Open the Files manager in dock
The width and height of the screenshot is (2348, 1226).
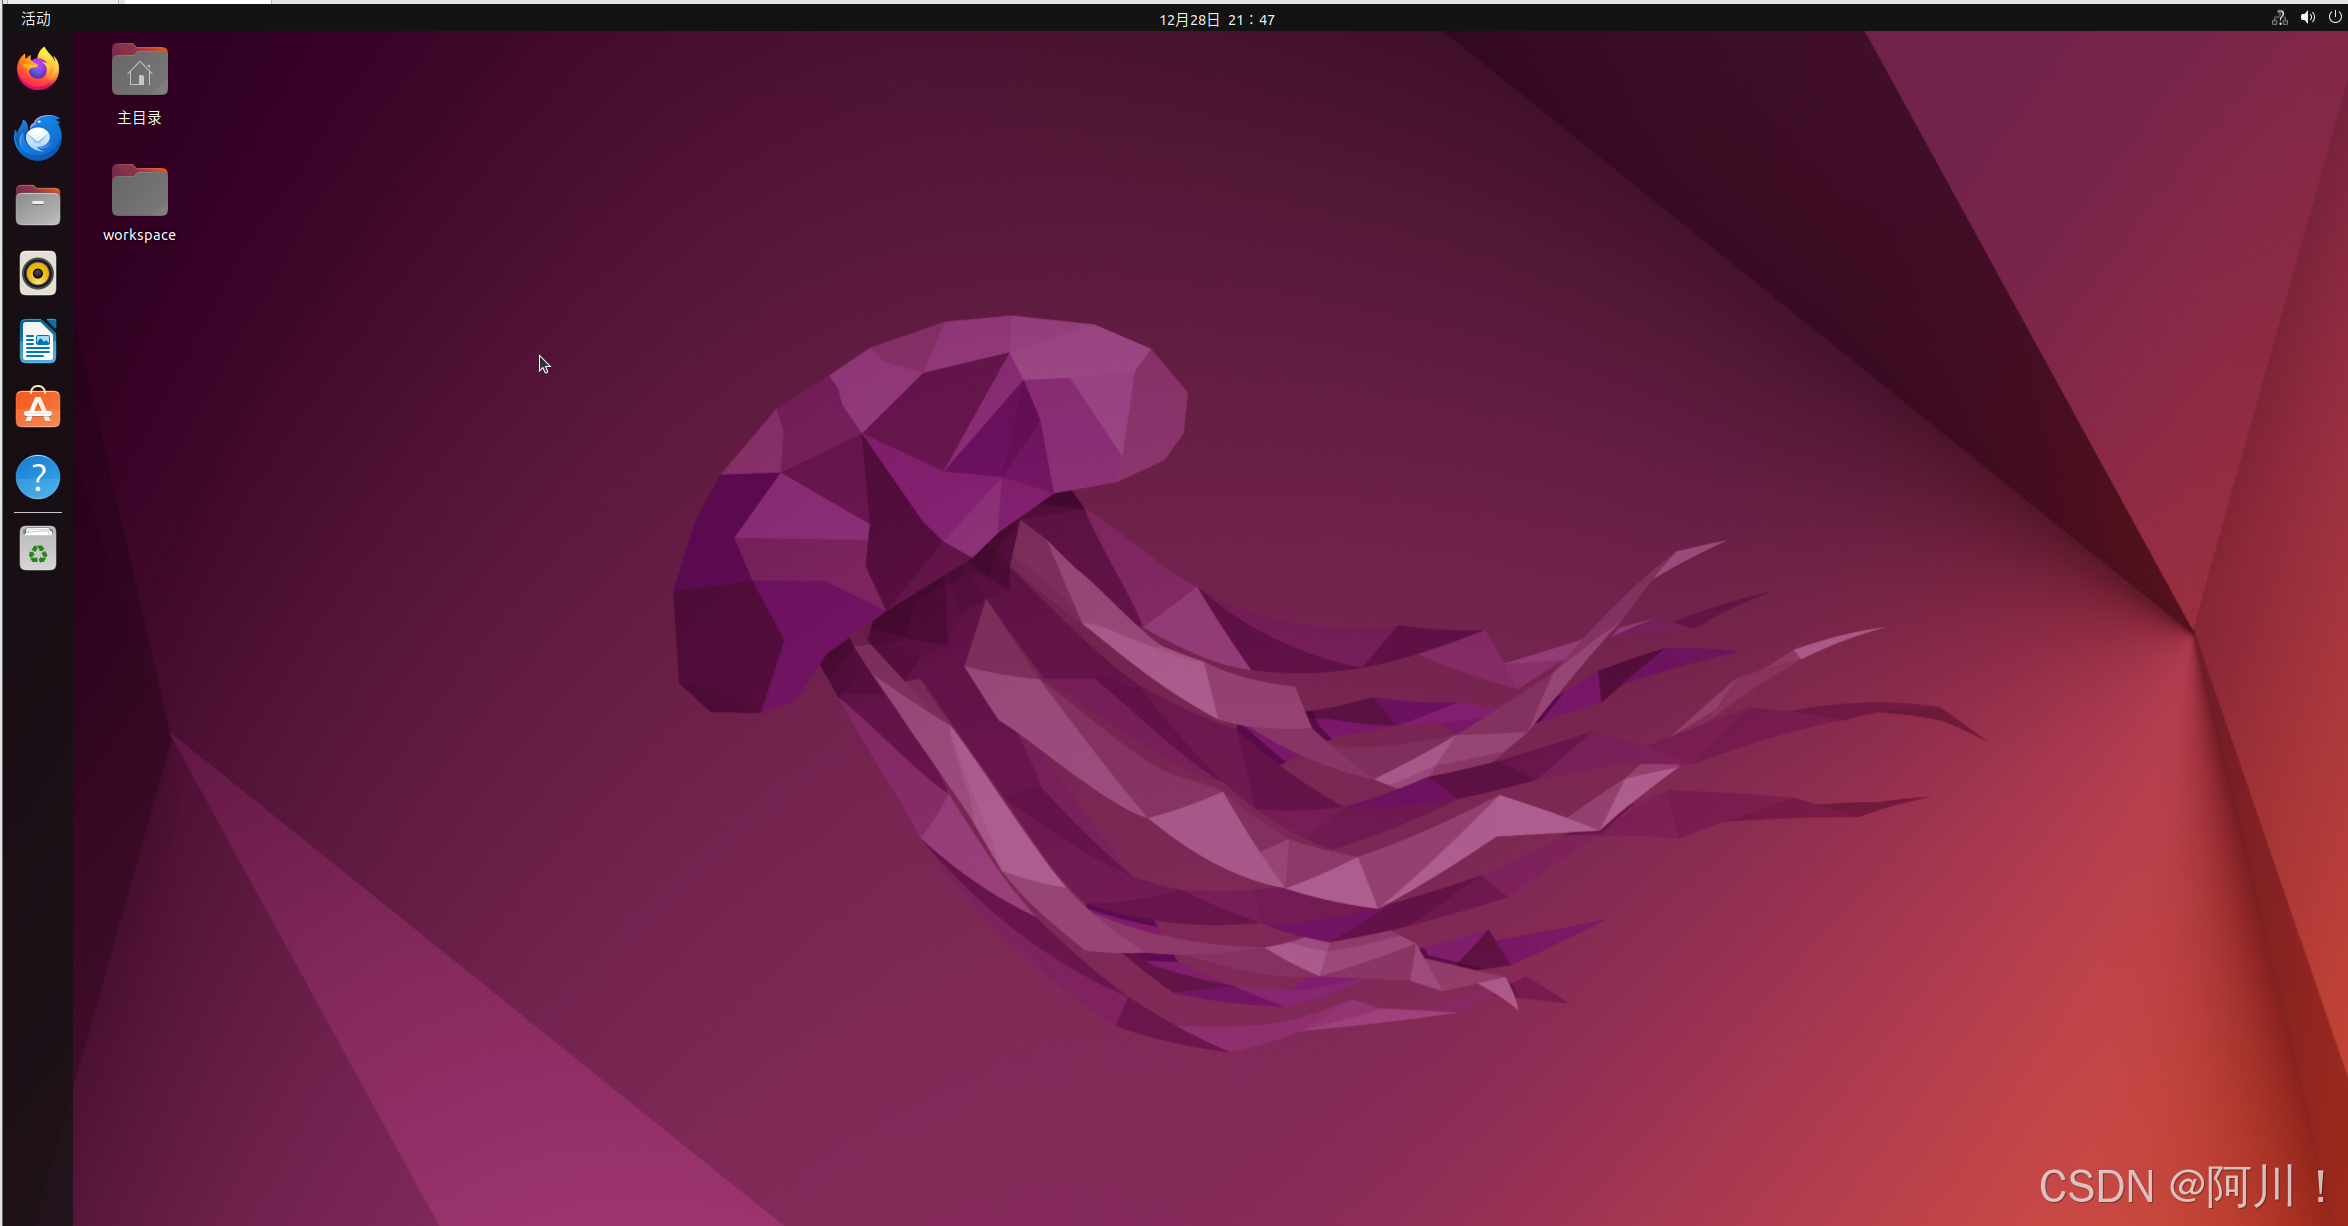pos(38,205)
